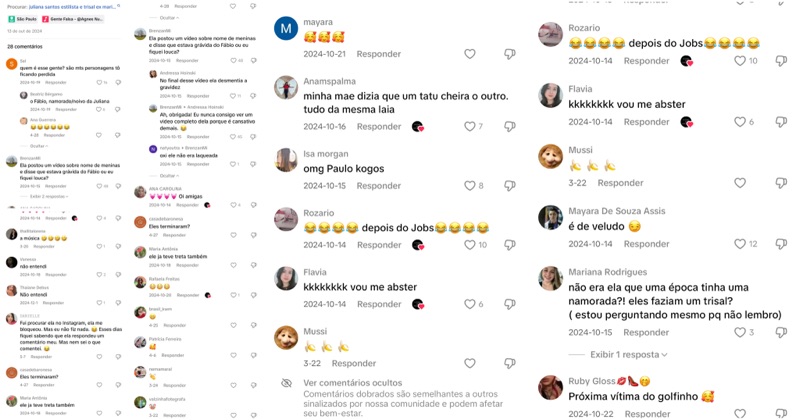Open mayara's blue M profile avatar
800x420 pixels.
click(x=286, y=29)
